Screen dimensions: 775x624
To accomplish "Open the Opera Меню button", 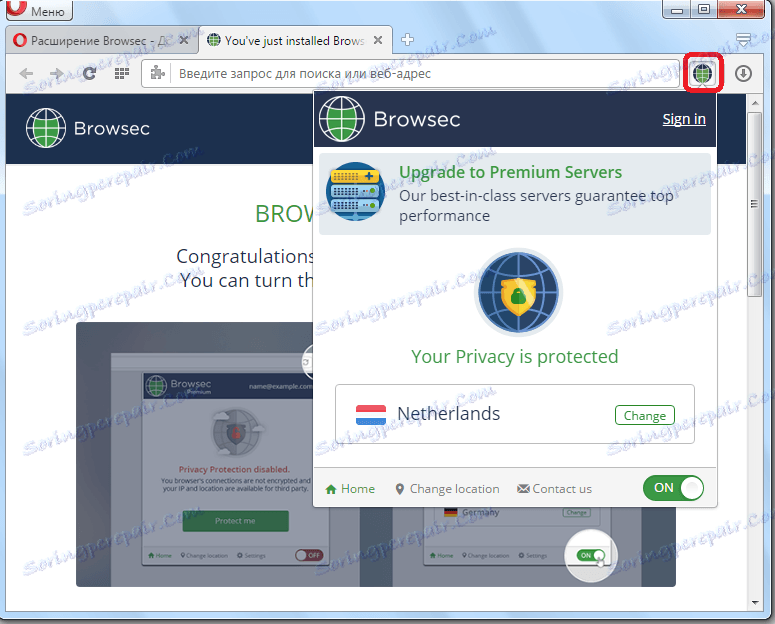I will pos(39,10).
